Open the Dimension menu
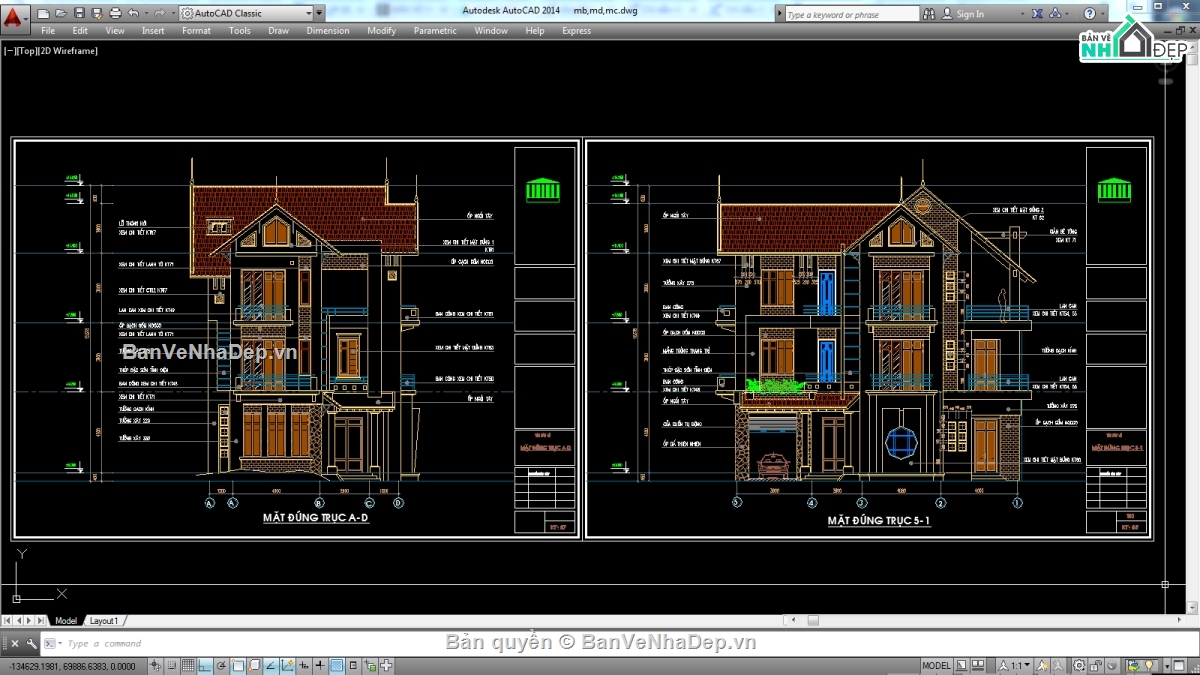Viewport: 1200px width, 675px height. click(x=327, y=31)
